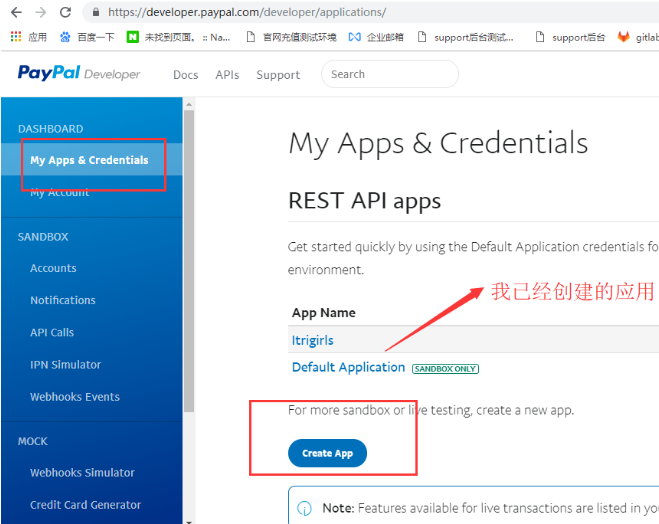Click the App Name column header
Viewport: 659px width, 524px height.
coord(324,313)
